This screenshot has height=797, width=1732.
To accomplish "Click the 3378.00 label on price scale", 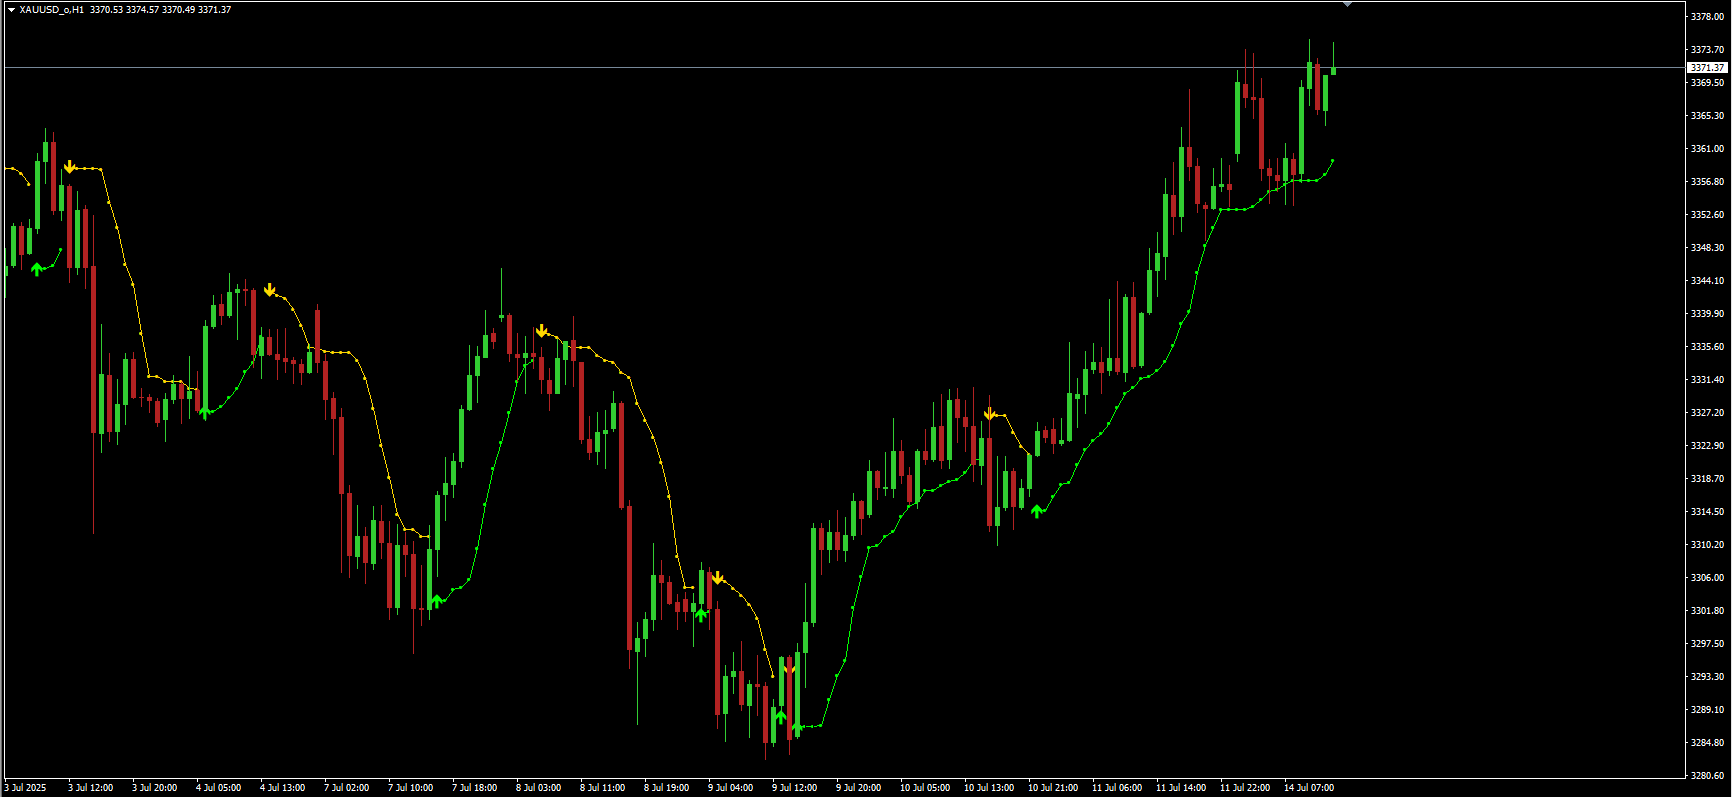I will pyautogui.click(x=1707, y=17).
